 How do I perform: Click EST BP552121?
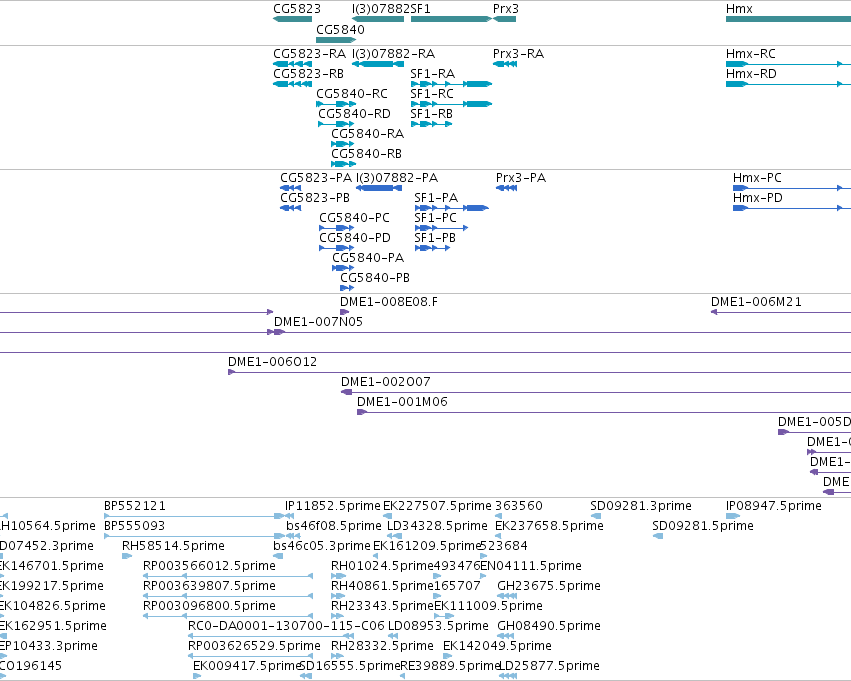135,506
